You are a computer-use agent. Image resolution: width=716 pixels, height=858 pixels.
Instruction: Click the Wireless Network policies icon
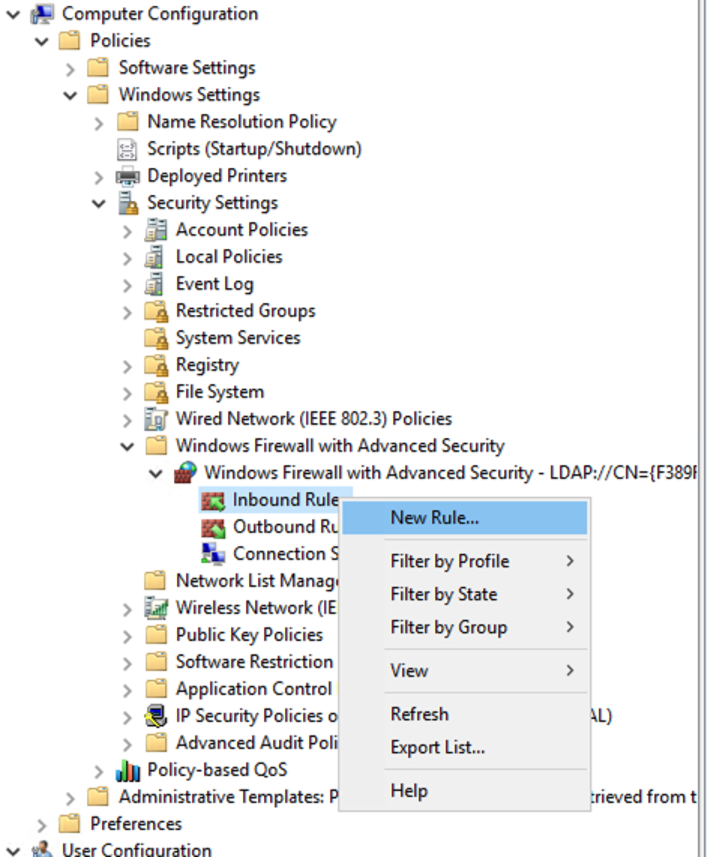pos(155,608)
